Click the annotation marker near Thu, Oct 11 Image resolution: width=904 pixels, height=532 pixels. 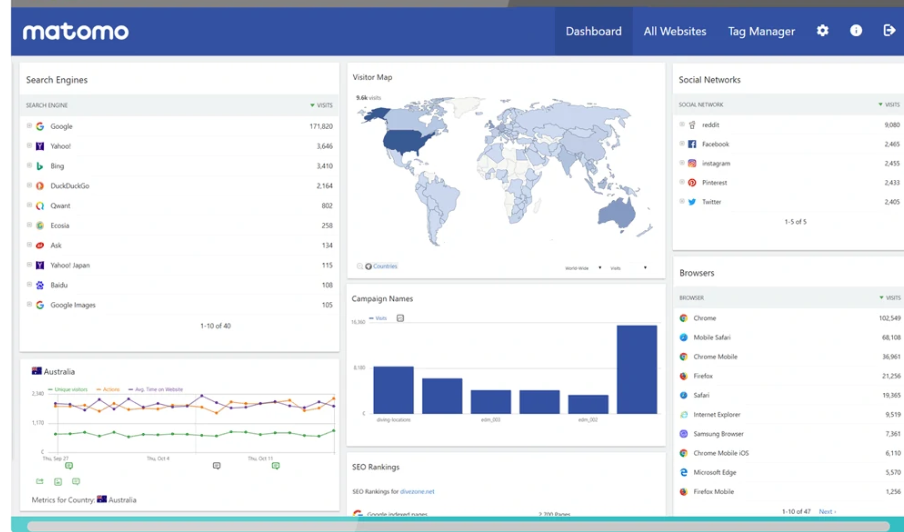click(x=276, y=466)
